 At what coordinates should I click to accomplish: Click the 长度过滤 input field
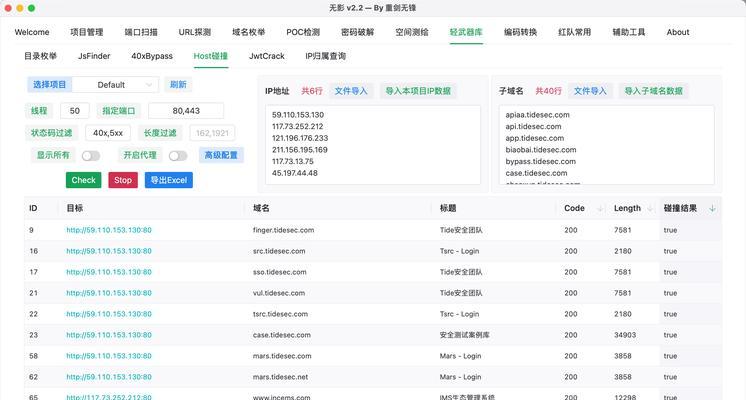212,133
